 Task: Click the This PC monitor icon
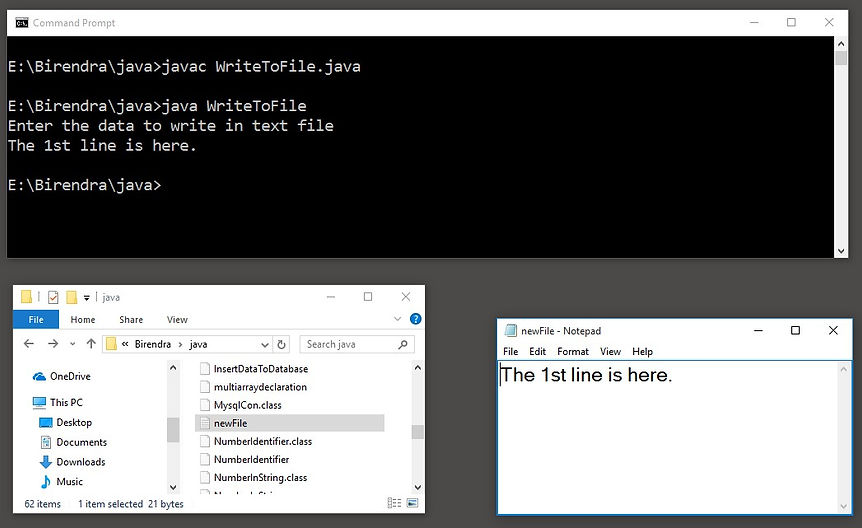(39, 403)
